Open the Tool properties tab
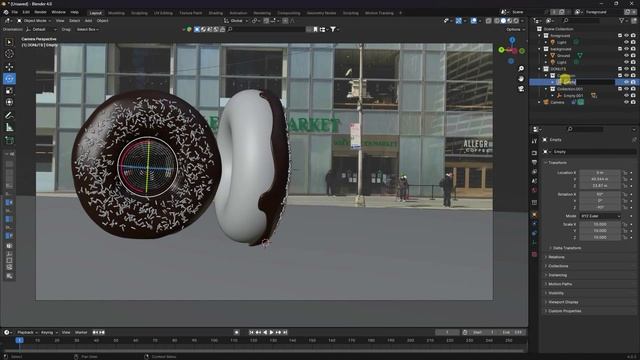Screen dimensions: 640x360 click(x=534, y=141)
